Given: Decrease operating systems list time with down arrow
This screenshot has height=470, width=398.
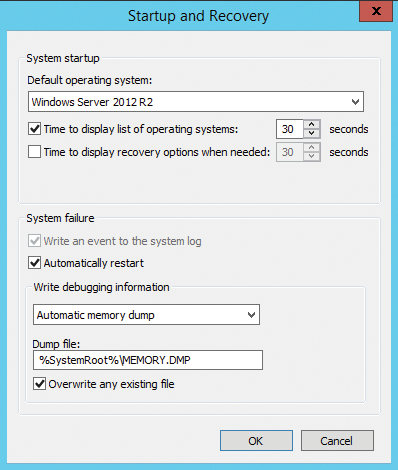Looking at the screenshot, I should [x=312, y=133].
